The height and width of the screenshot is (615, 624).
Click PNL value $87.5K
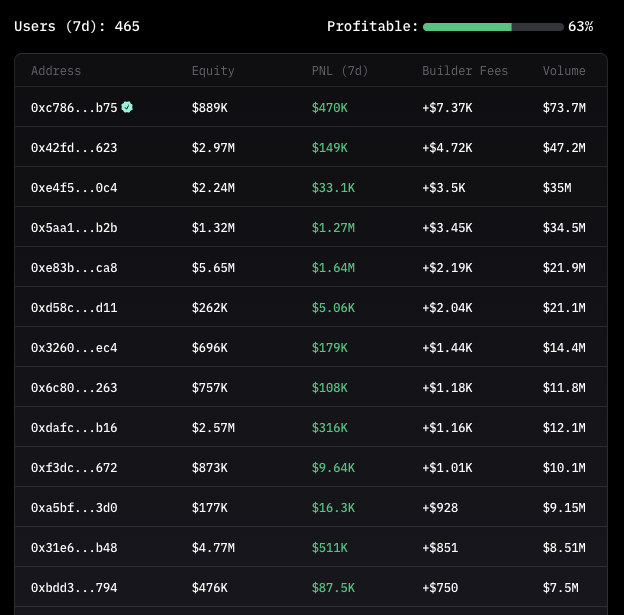pyautogui.click(x=333, y=588)
